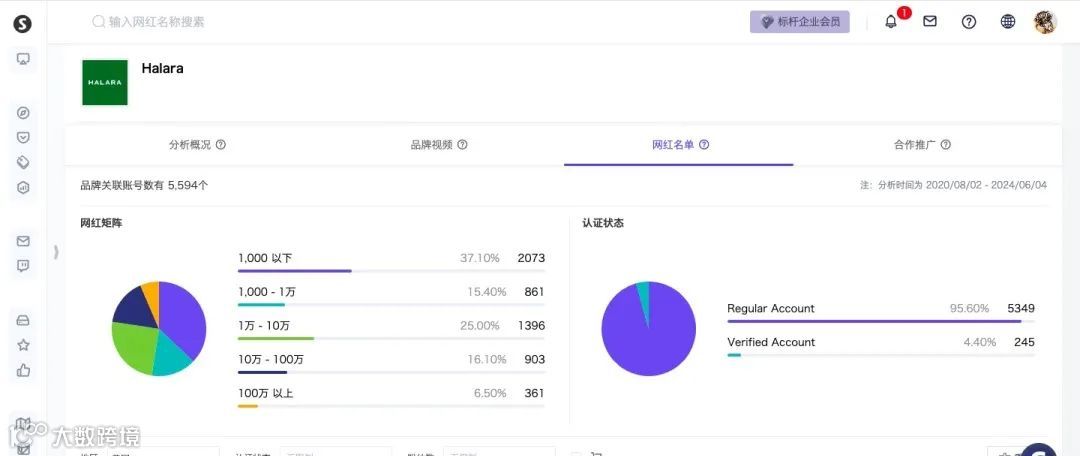This screenshot has height=456, width=1080.
Task: Click the green slice of 网红矩阵 pie
Action: coord(134,346)
